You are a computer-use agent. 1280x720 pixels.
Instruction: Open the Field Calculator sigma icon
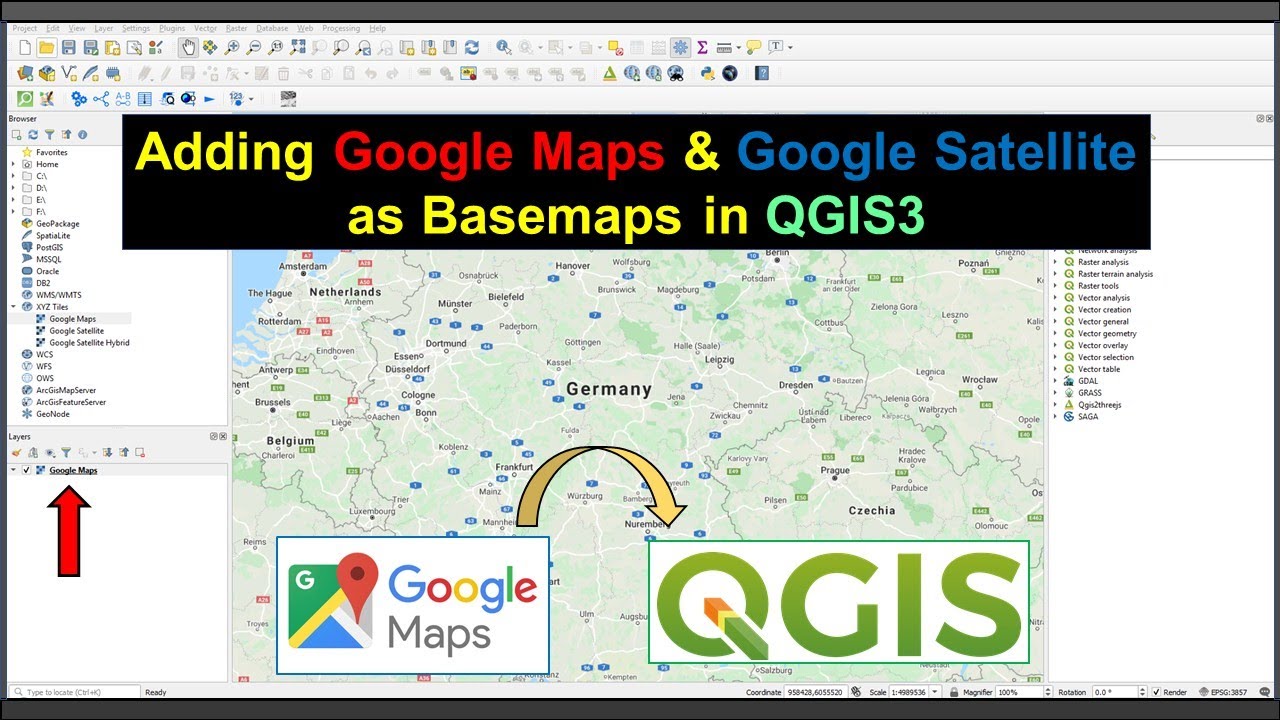click(702, 47)
